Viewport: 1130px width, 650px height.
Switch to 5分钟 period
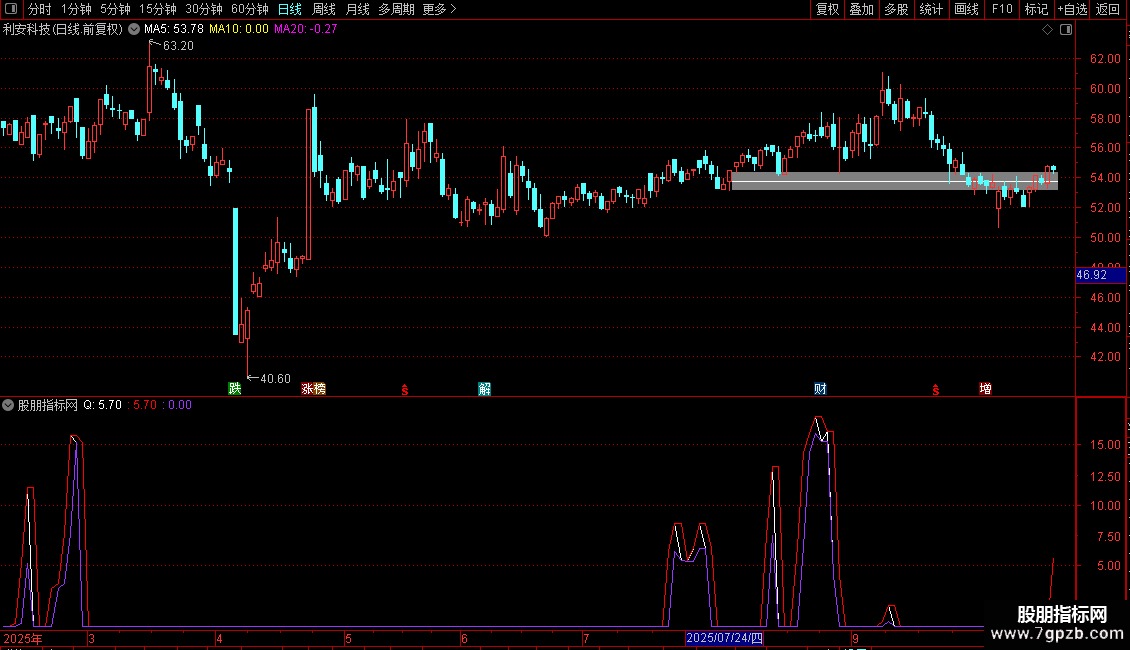click(x=115, y=9)
